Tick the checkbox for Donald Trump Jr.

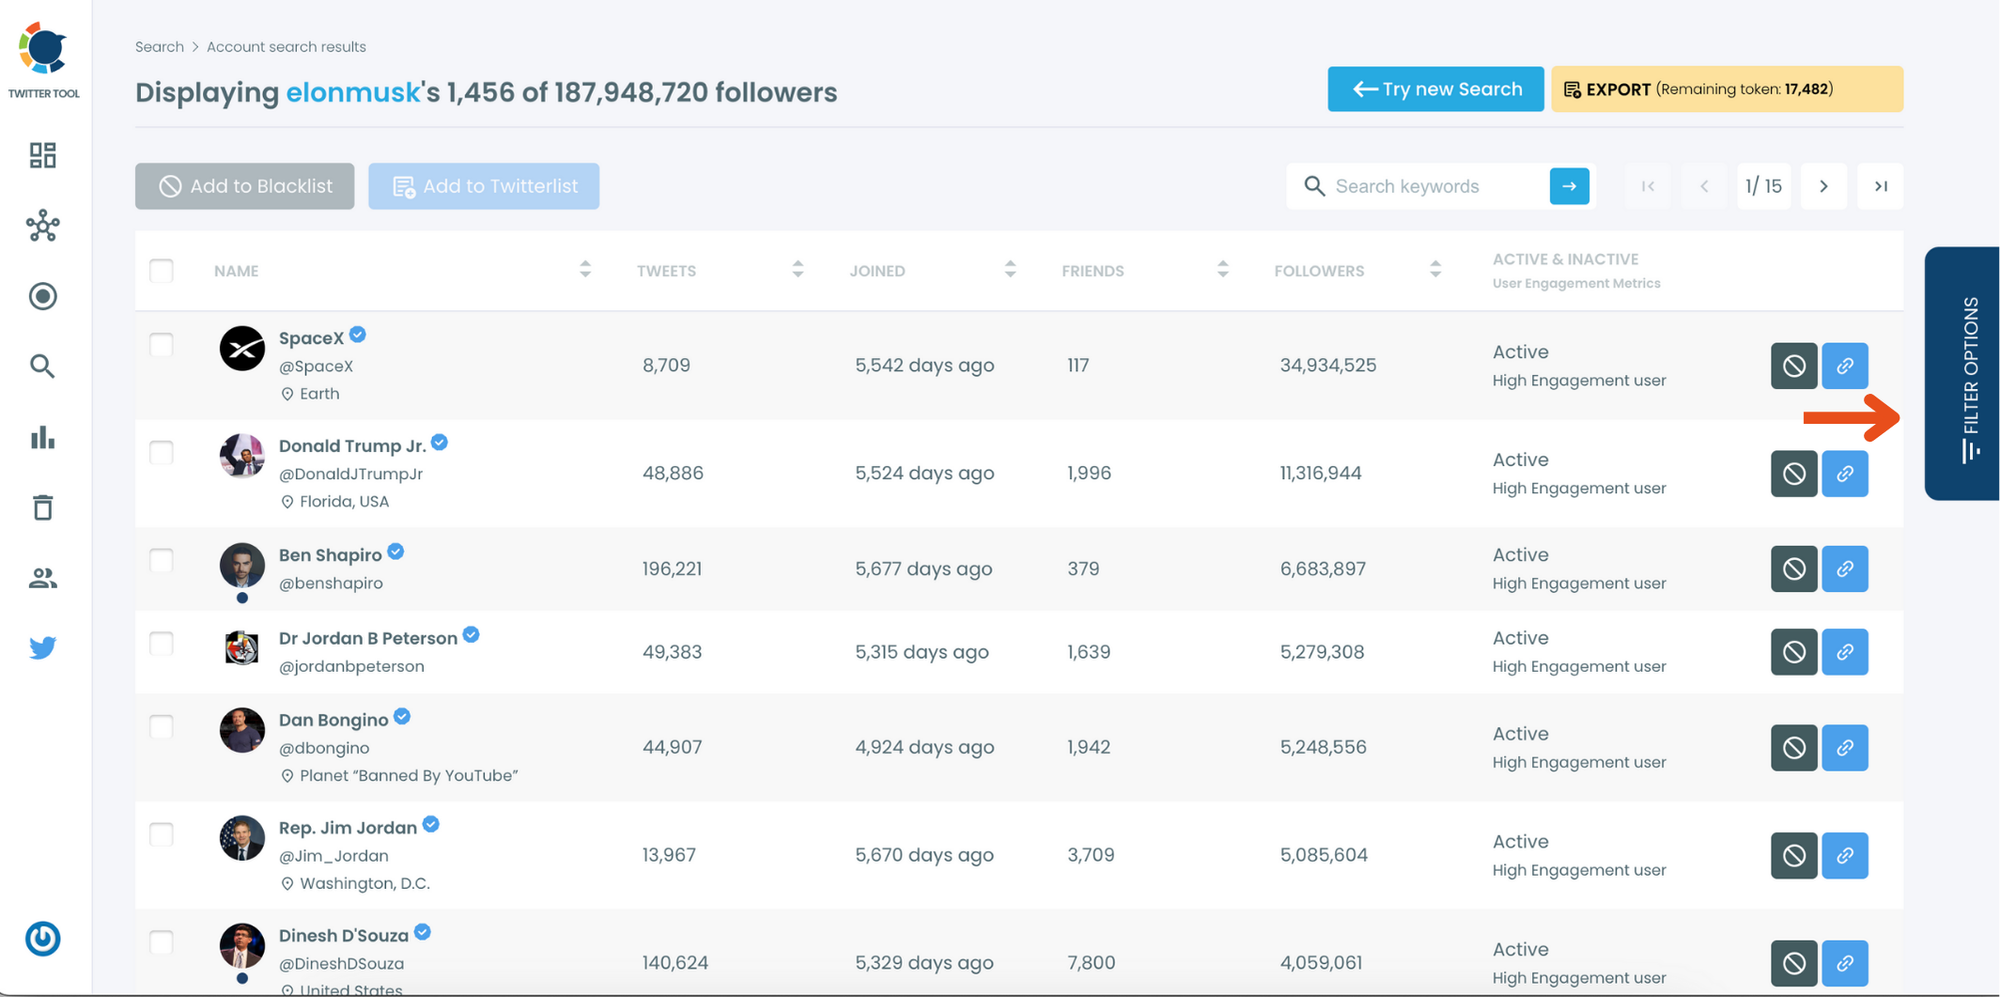[x=161, y=453]
